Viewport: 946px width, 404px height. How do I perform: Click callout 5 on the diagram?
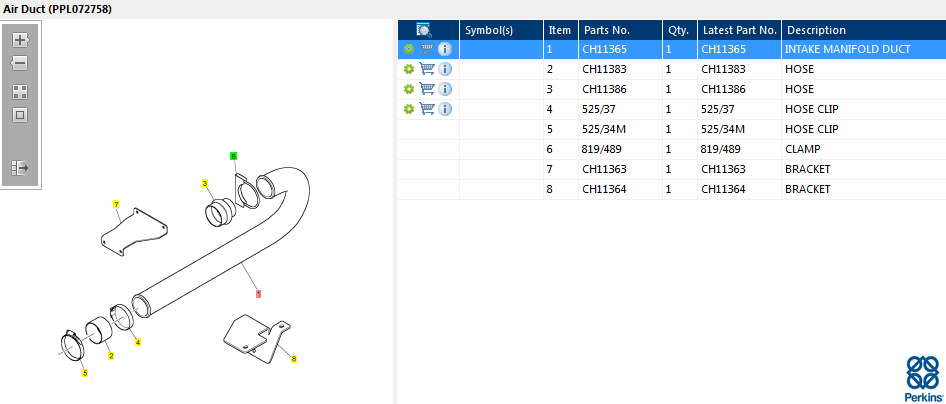85,373
